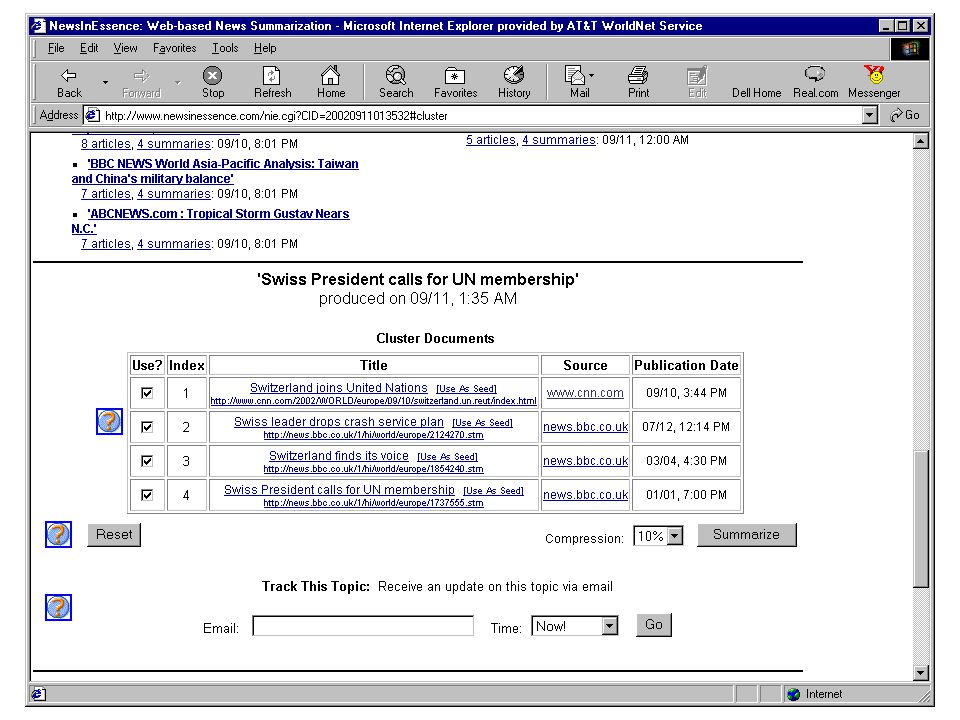Open Dell Home toolbar link

click(756, 92)
